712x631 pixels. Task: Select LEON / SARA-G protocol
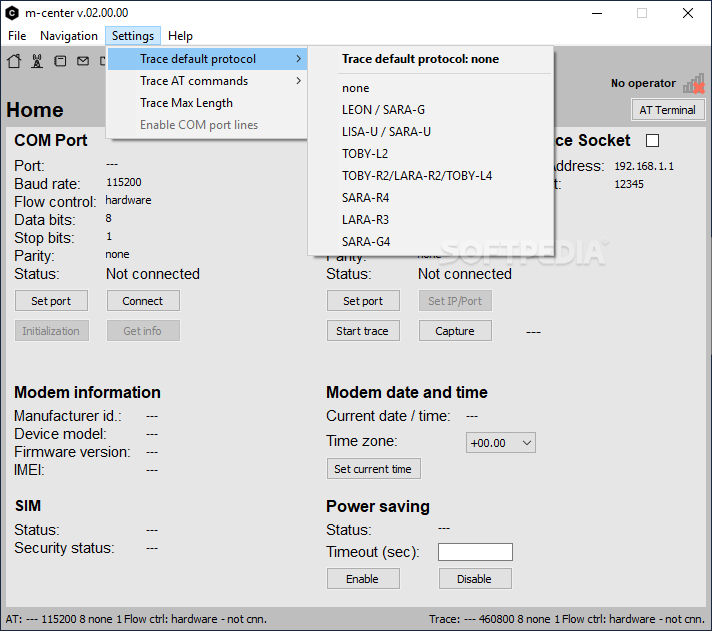430,110
